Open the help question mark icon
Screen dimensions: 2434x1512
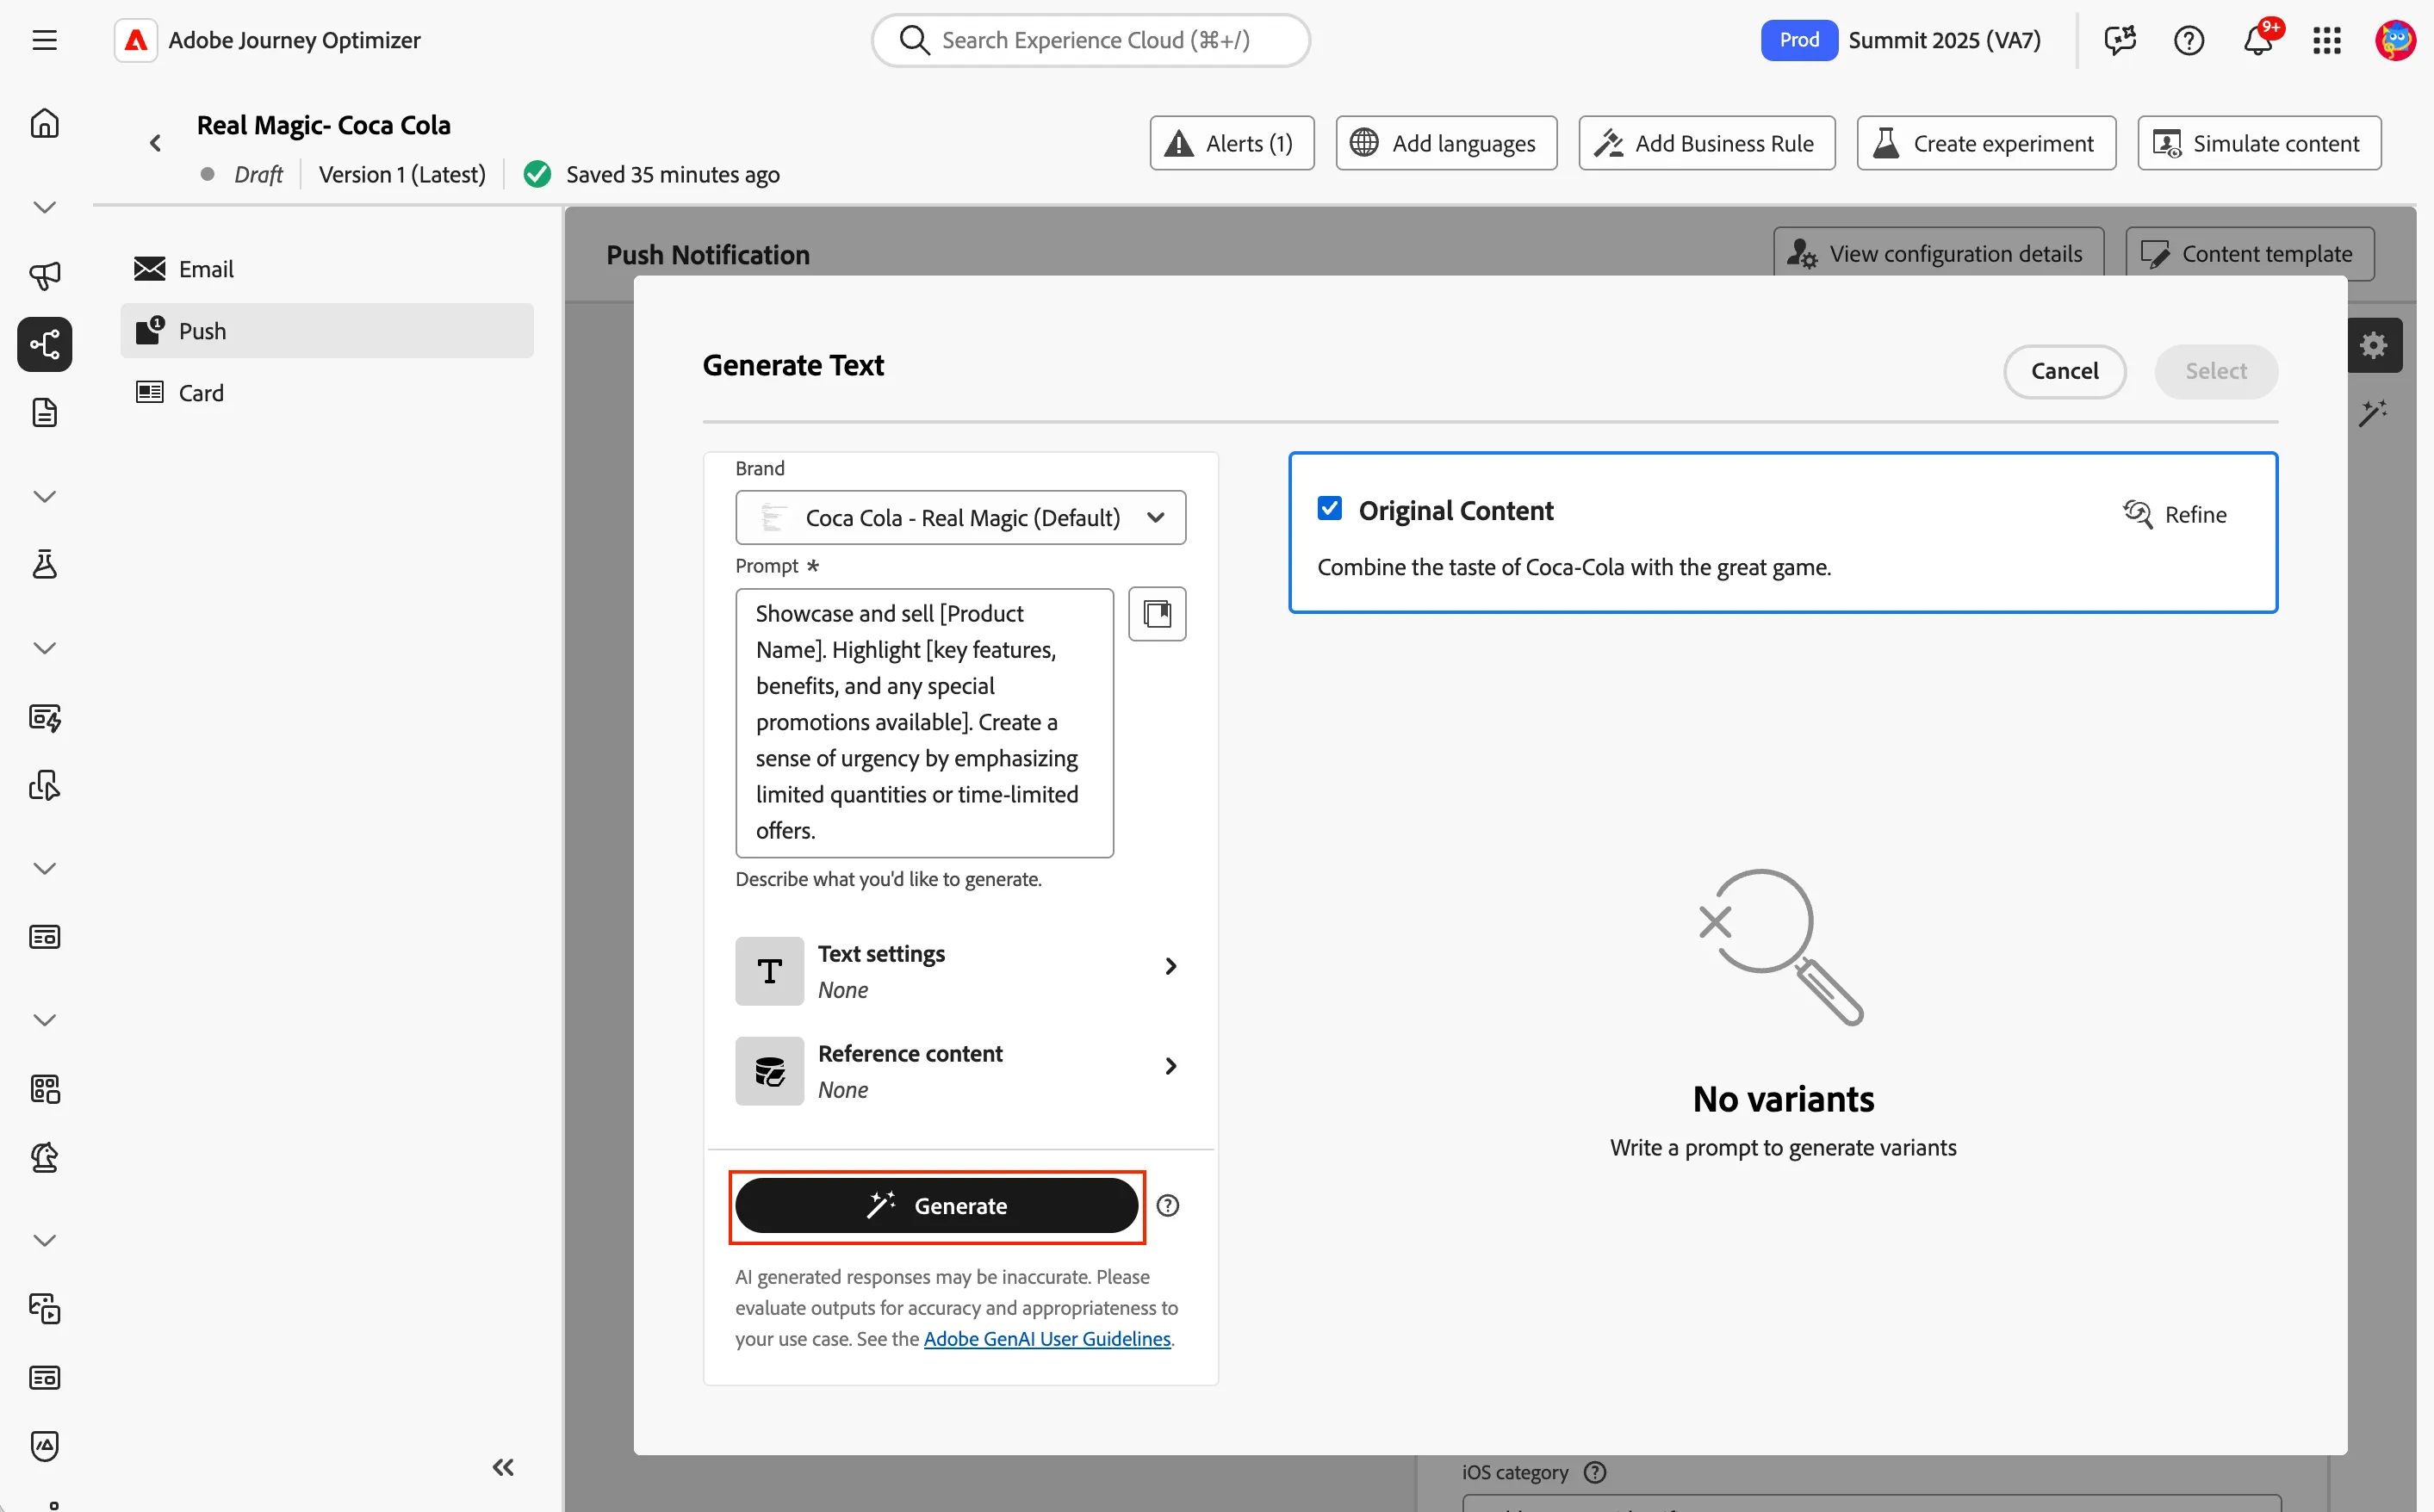pos(2189,40)
